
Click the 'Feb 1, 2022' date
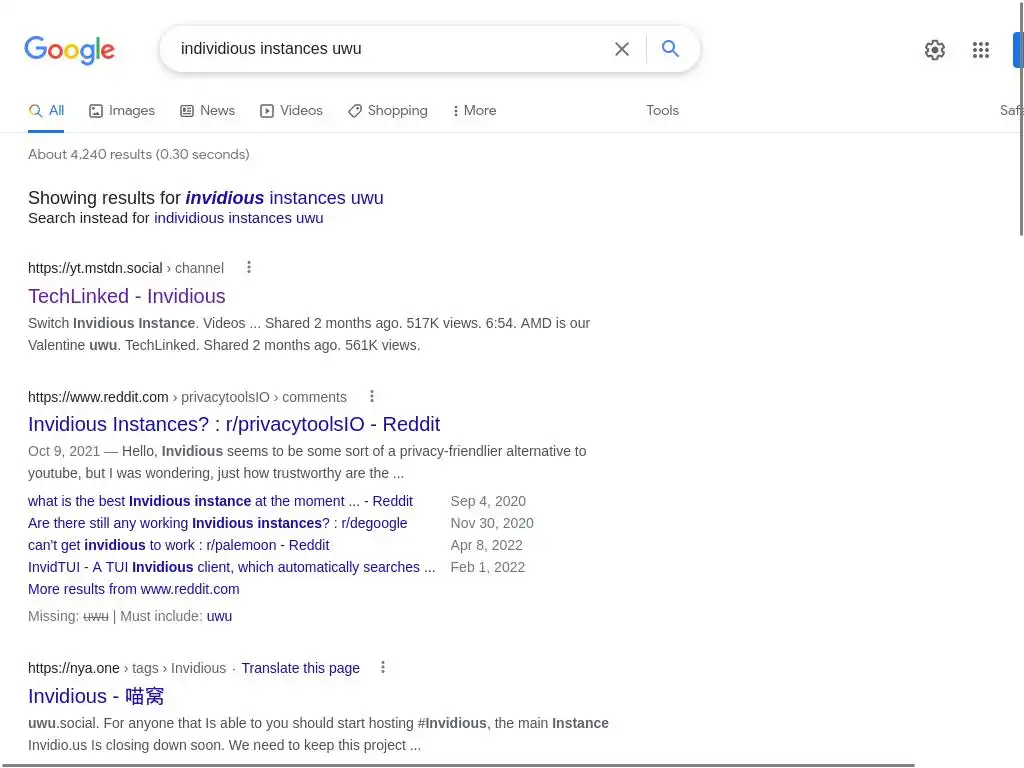pyautogui.click(x=488, y=567)
